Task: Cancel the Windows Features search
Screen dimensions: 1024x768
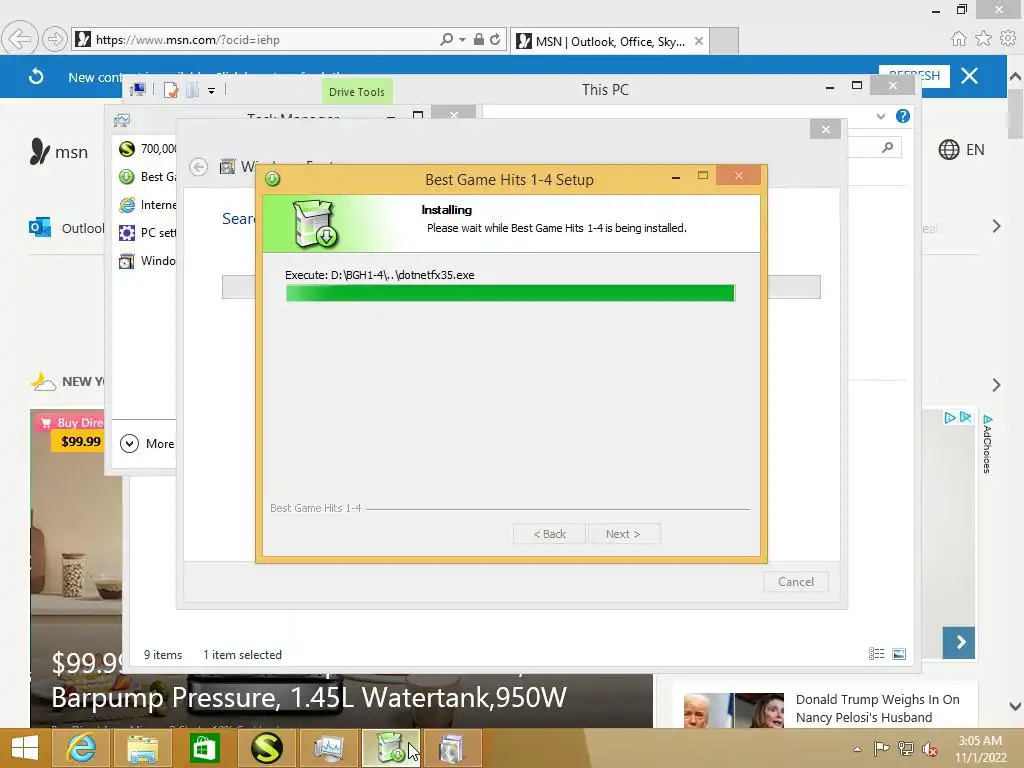Action: tap(795, 582)
